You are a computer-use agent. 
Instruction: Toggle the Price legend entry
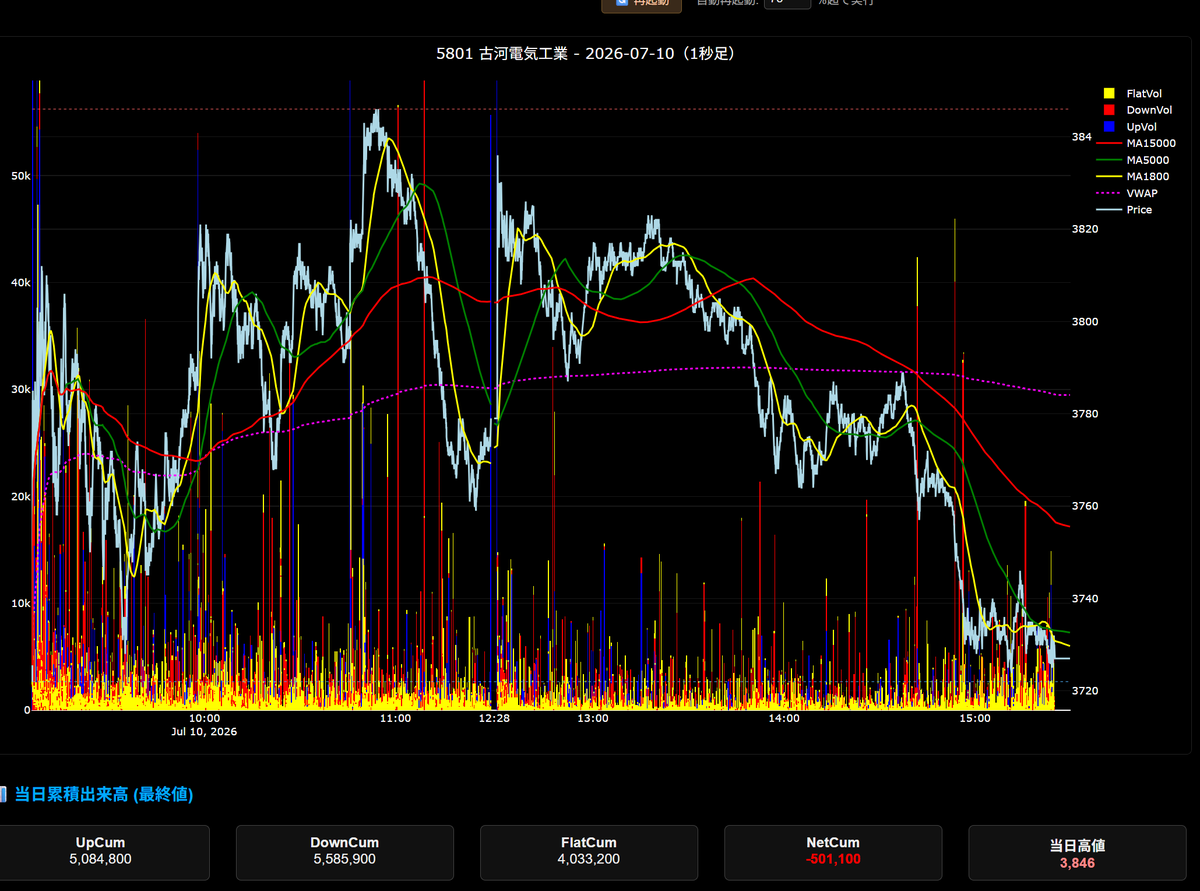1136,210
